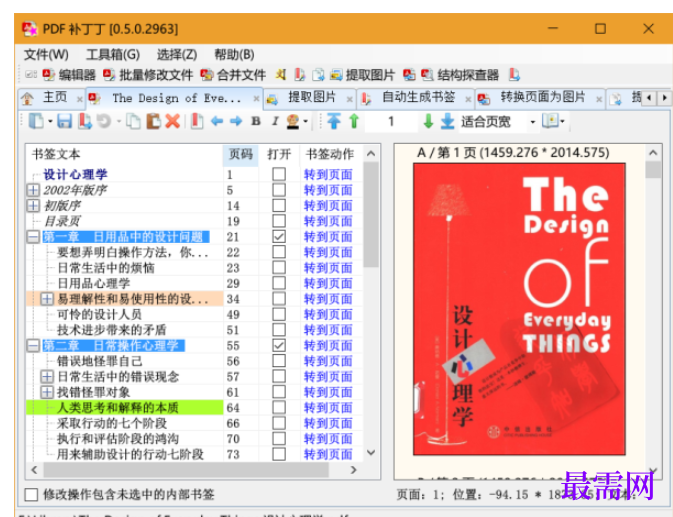Open the 编辑器 editor tool
The width and height of the screenshot is (673, 517).
pyautogui.click(x=69, y=75)
